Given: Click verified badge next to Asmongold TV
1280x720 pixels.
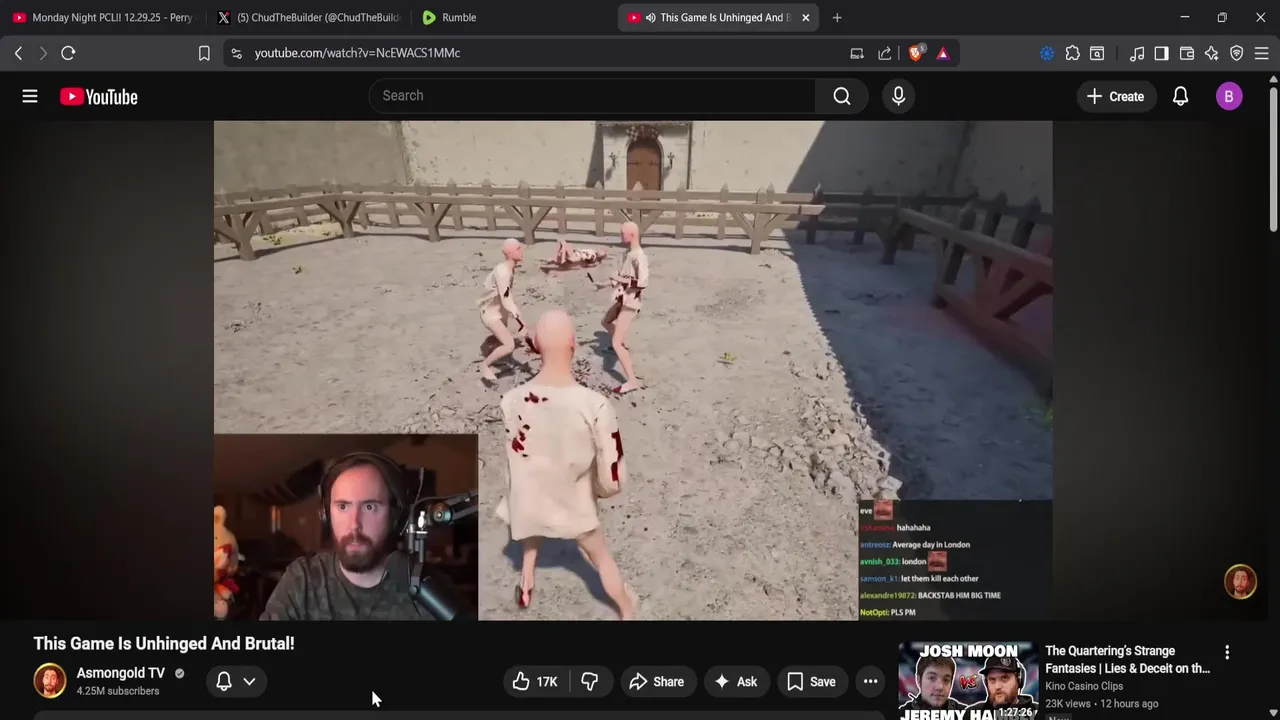Looking at the screenshot, I should coord(180,673).
